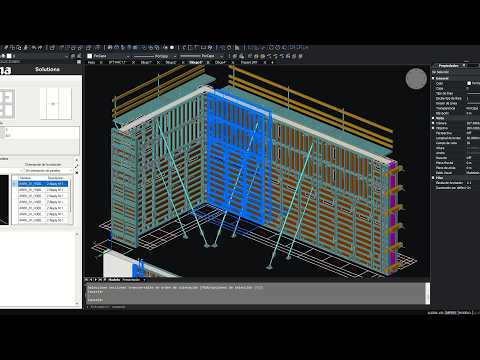Select the highlighted blue row in the solutions table
The width and height of the screenshot is (480, 360).
(x=43, y=184)
